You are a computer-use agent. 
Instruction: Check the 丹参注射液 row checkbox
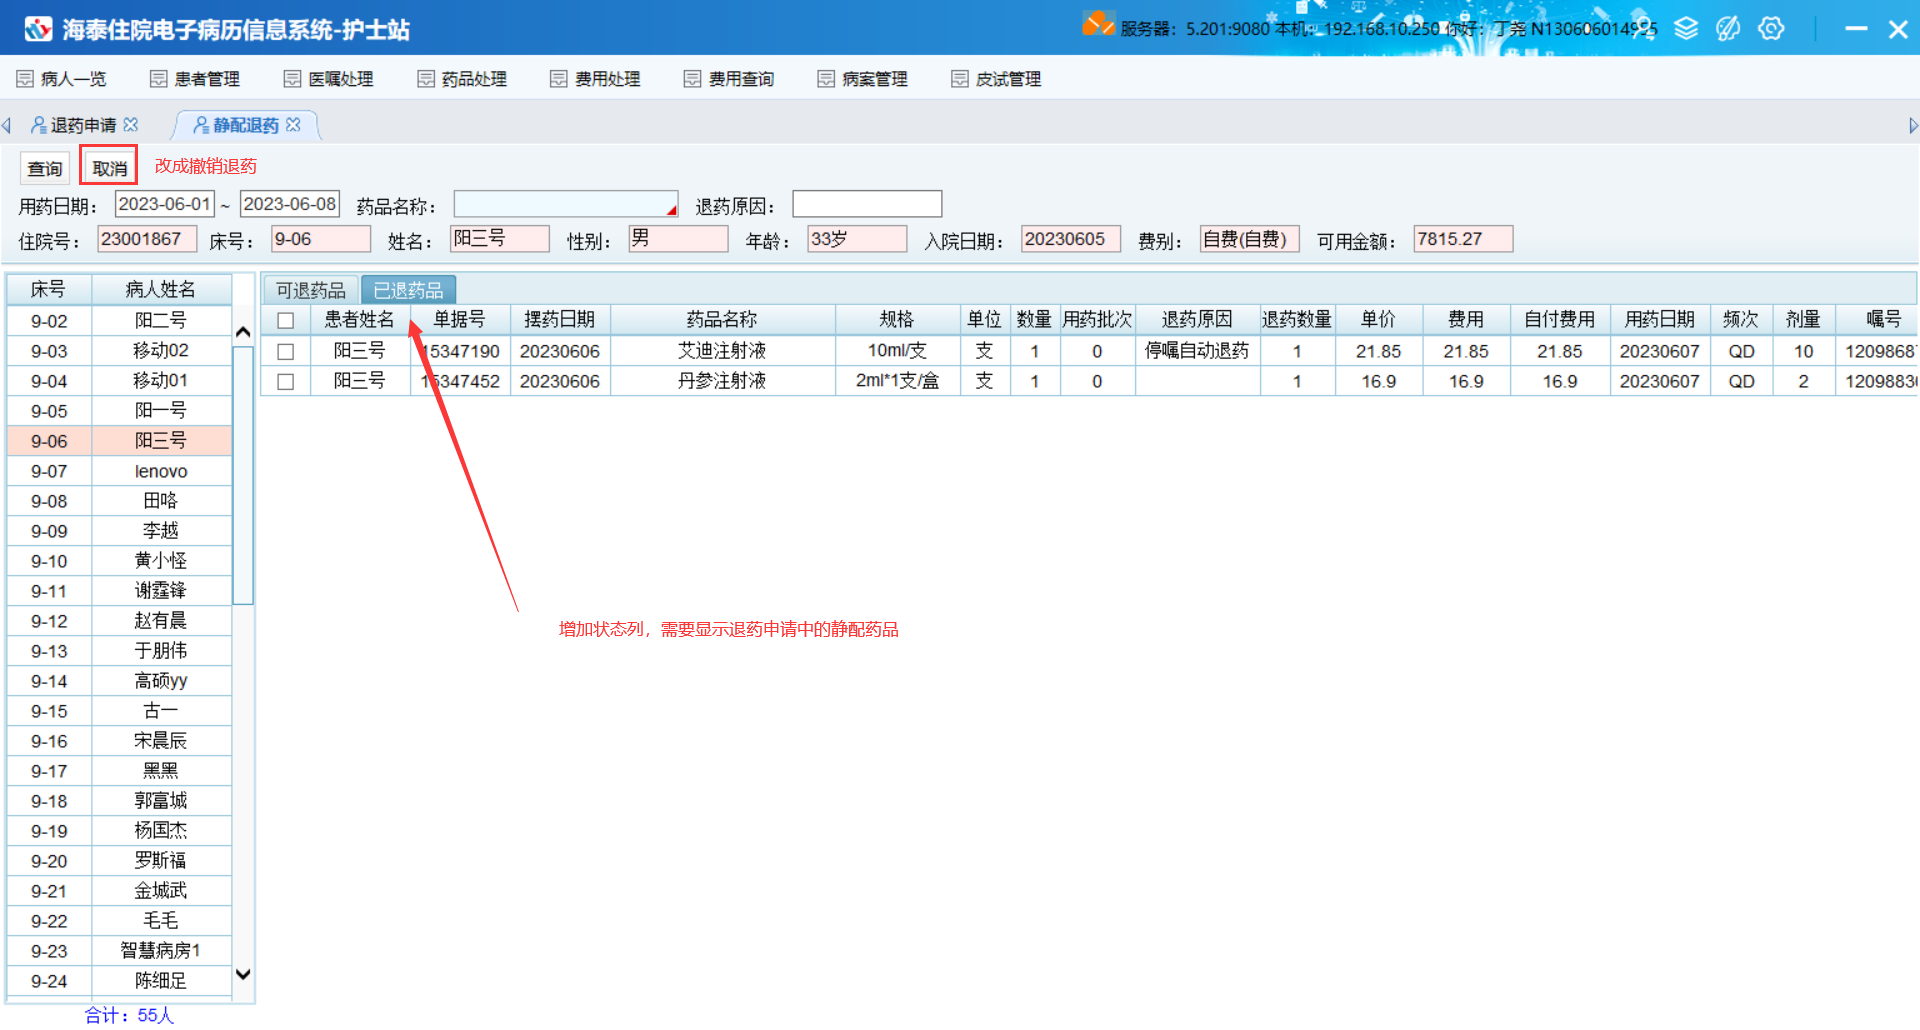[x=286, y=381]
